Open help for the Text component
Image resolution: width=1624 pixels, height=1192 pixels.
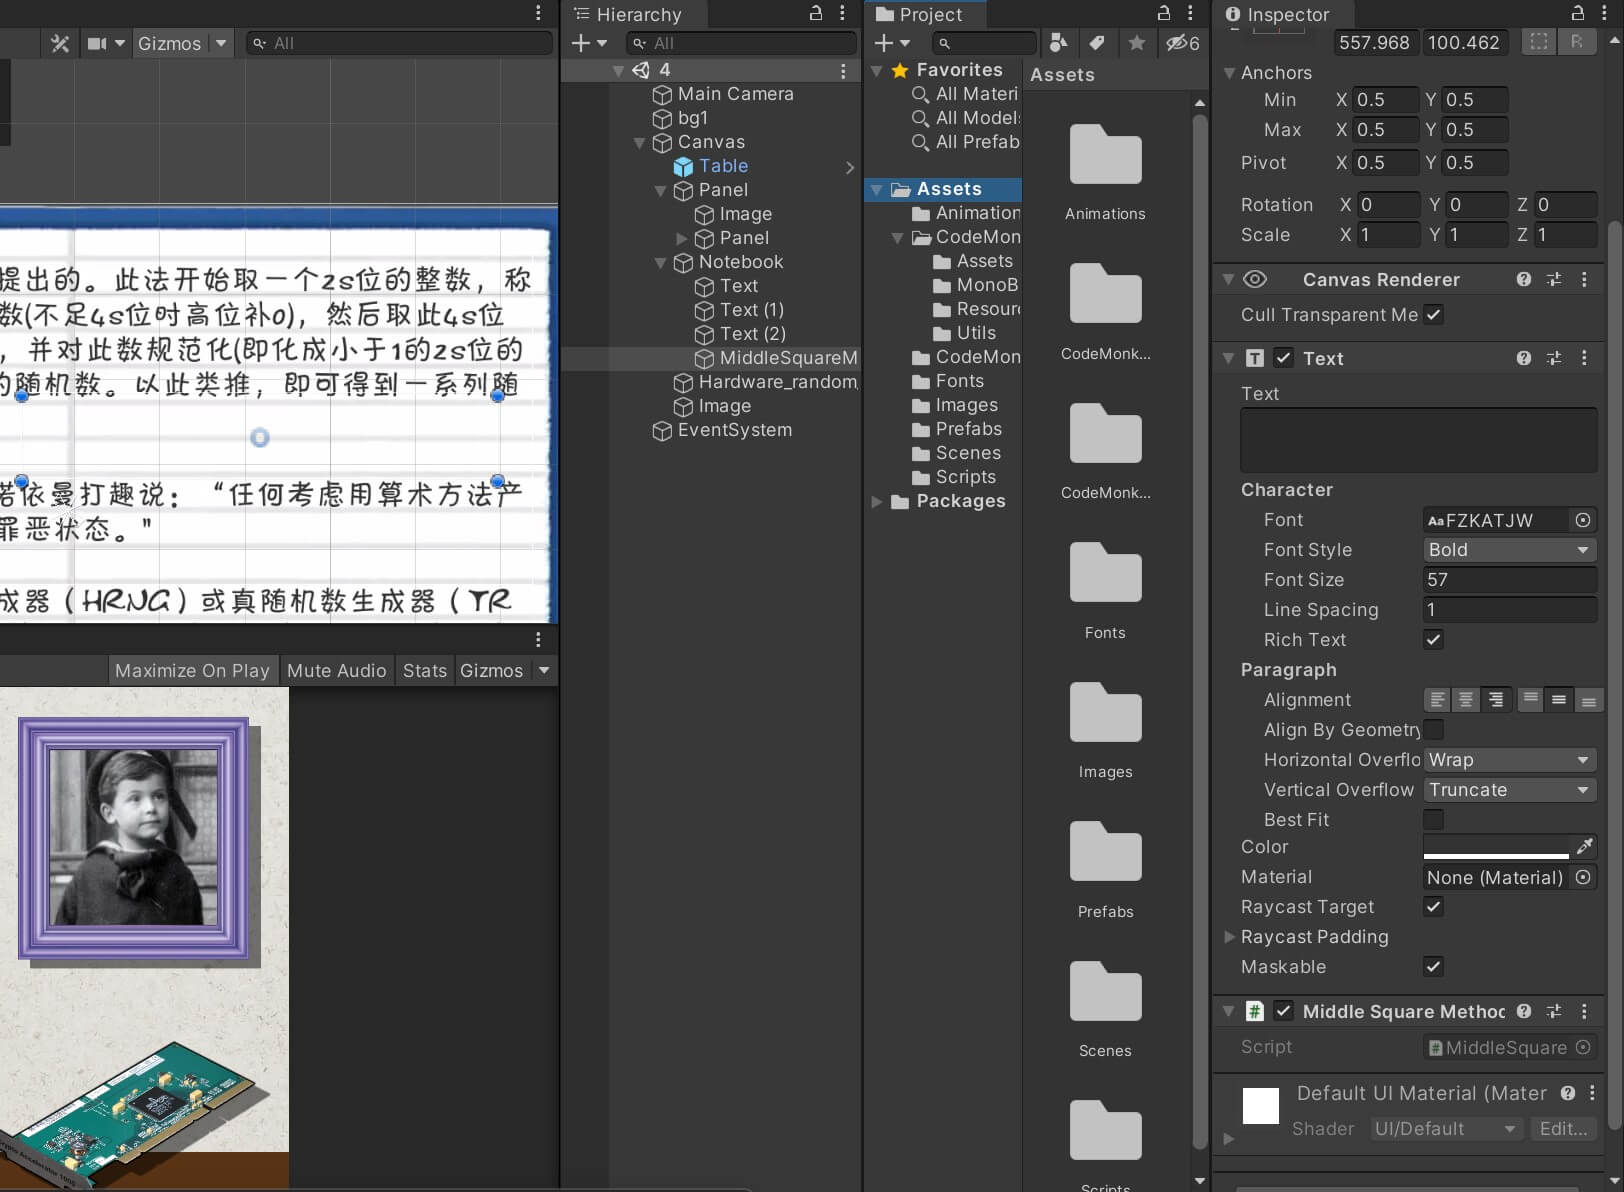[1523, 358]
